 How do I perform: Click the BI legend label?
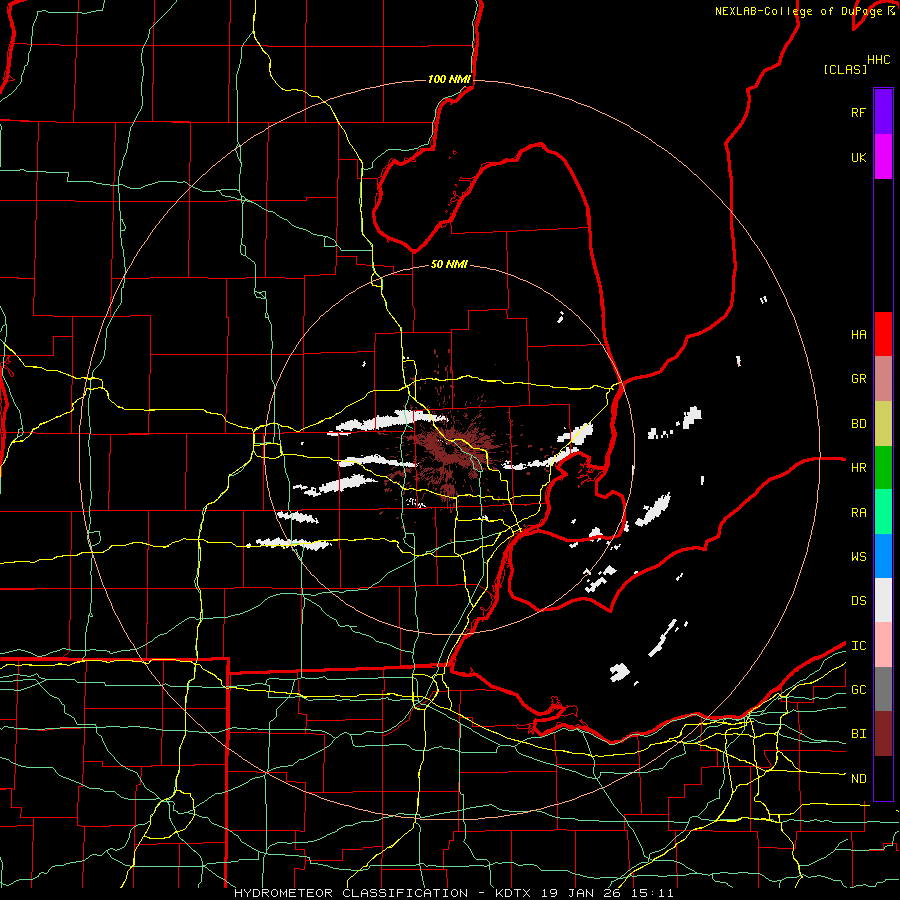pyautogui.click(x=858, y=734)
